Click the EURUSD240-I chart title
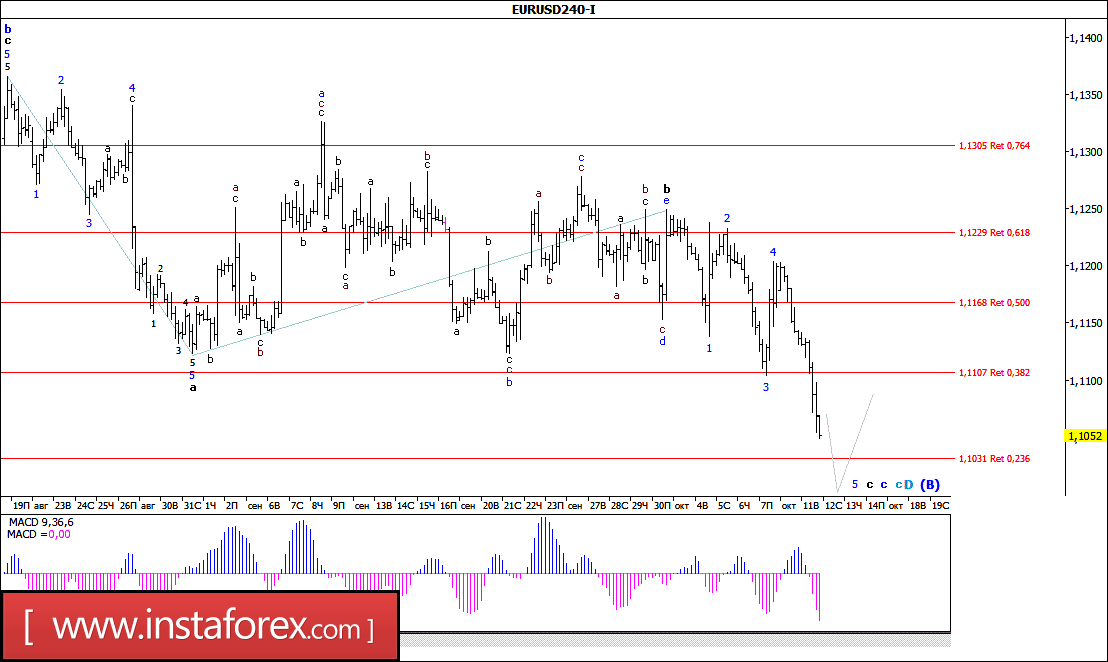 pyautogui.click(x=553, y=9)
